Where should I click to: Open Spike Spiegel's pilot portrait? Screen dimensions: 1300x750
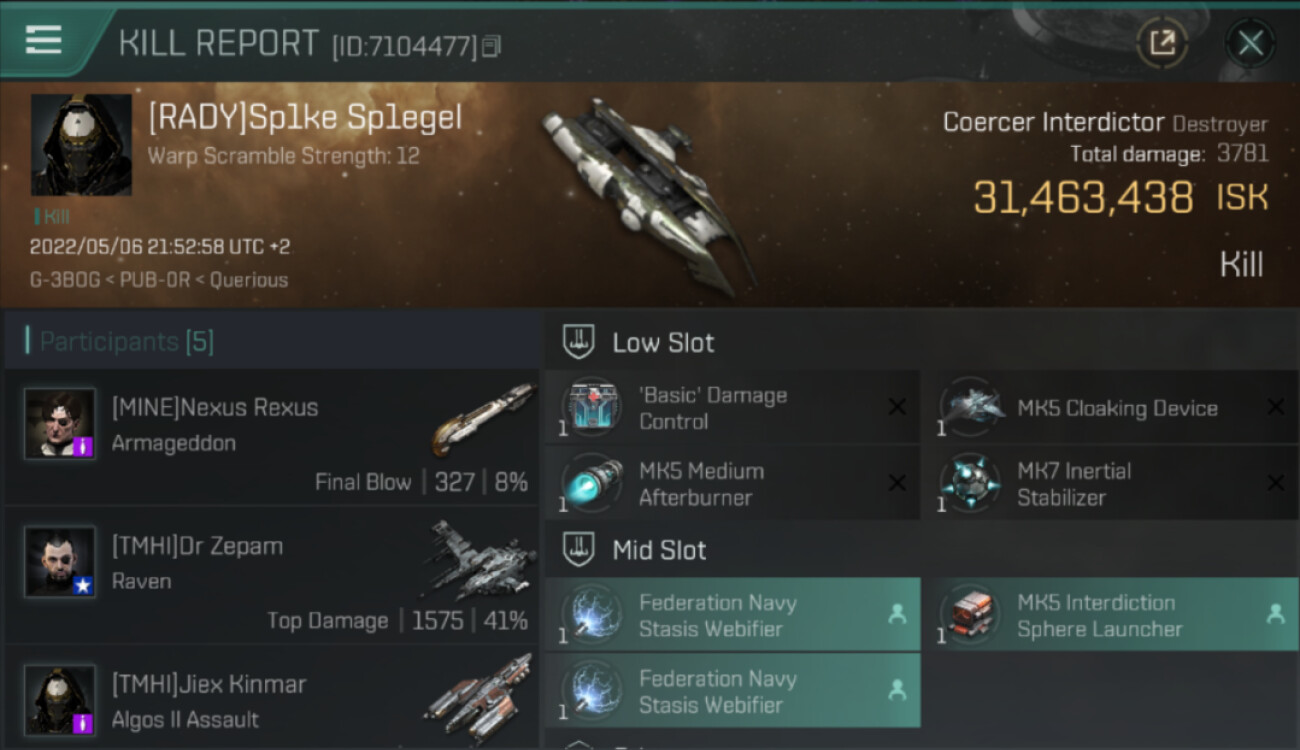(81, 144)
